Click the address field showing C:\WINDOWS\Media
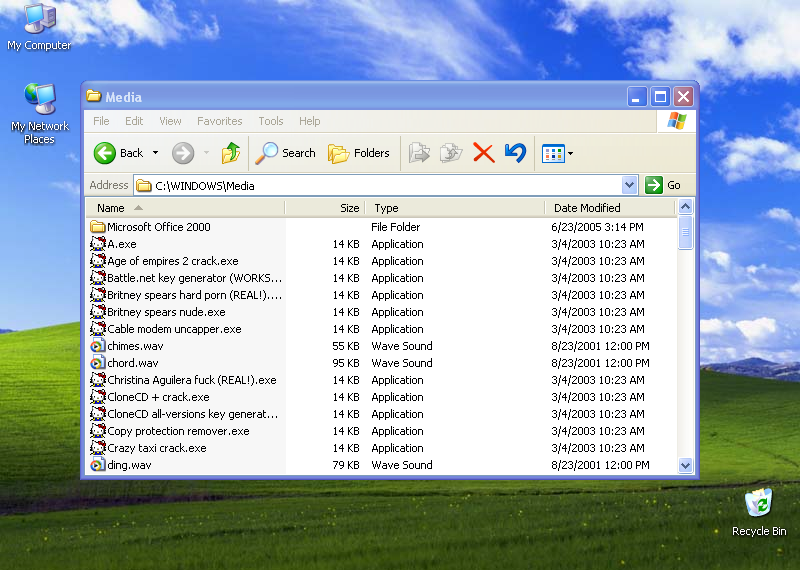Screen dimensions: 800x570 pyautogui.click(x=378, y=185)
